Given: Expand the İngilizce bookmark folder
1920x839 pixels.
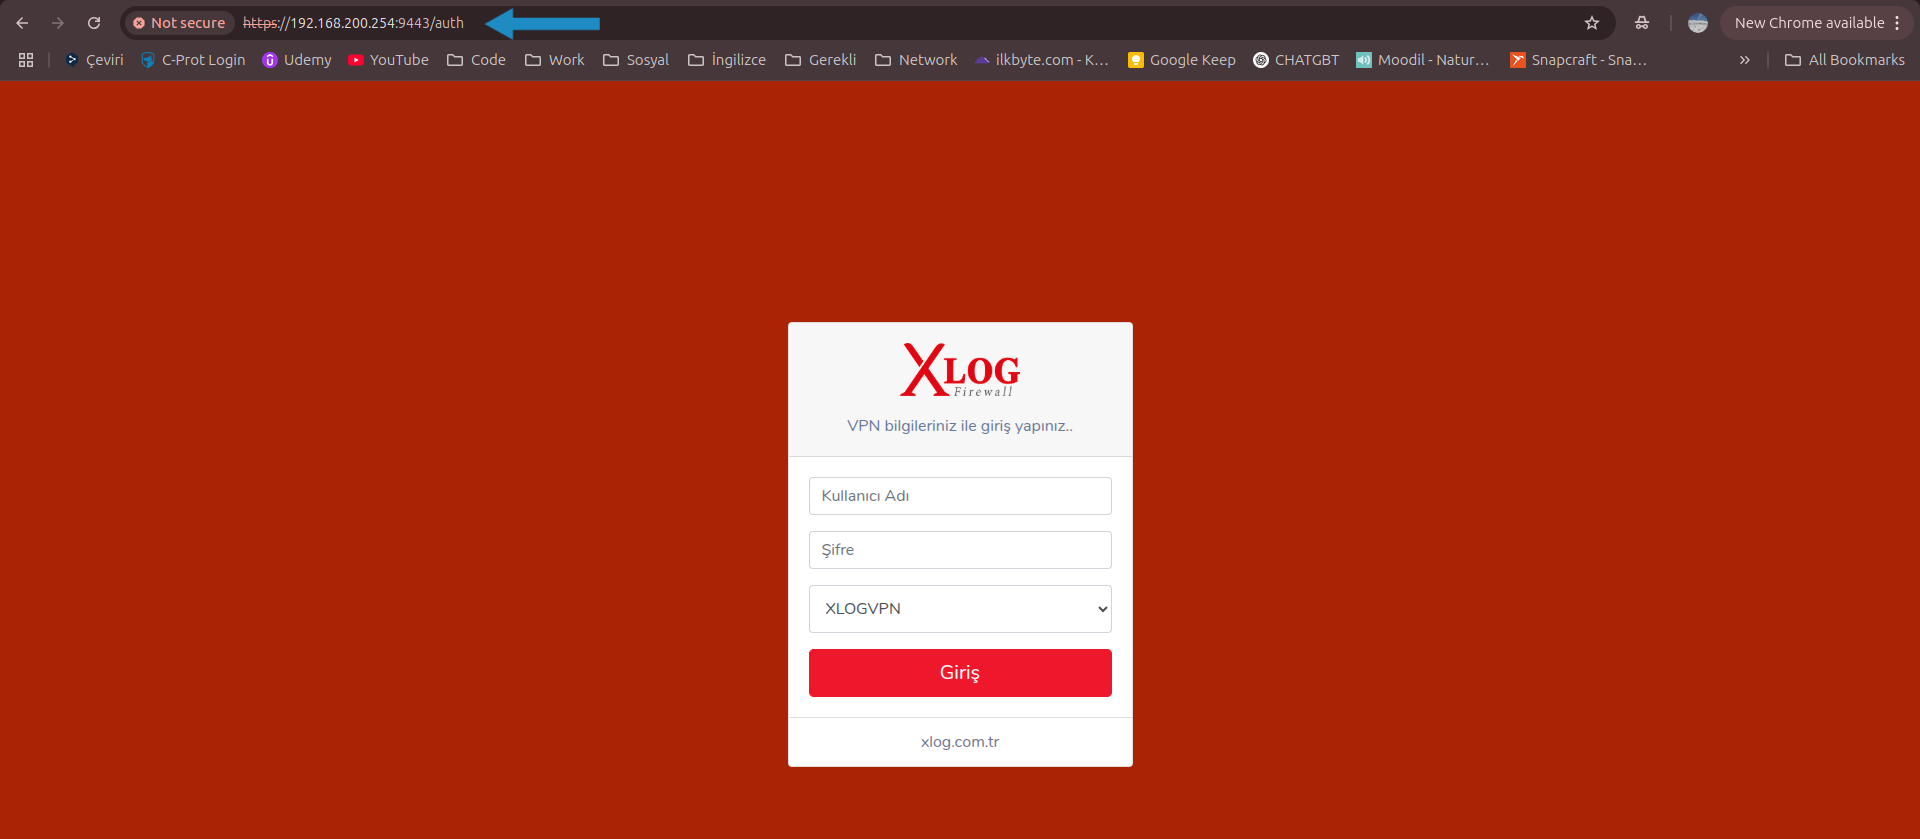Looking at the screenshot, I should pos(727,60).
